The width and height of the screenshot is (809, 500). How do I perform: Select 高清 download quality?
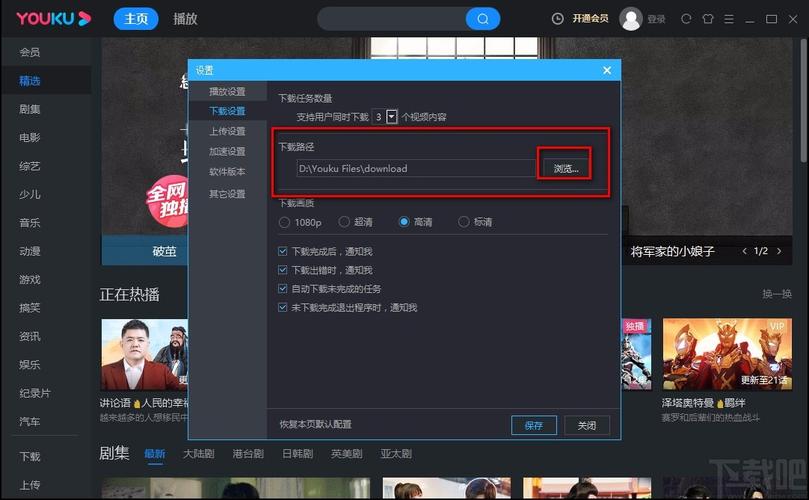coord(404,222)
